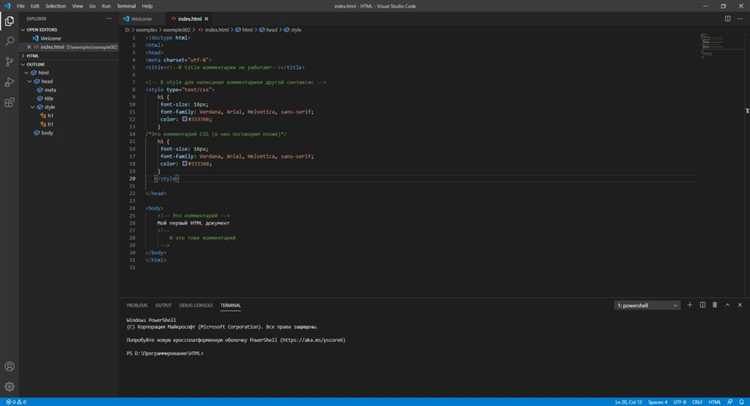Click the h1 breakpoint gutter color swatch on line 12
Image resolution: width=750 pixels, height=406 pixels.
tap(184, 119)
